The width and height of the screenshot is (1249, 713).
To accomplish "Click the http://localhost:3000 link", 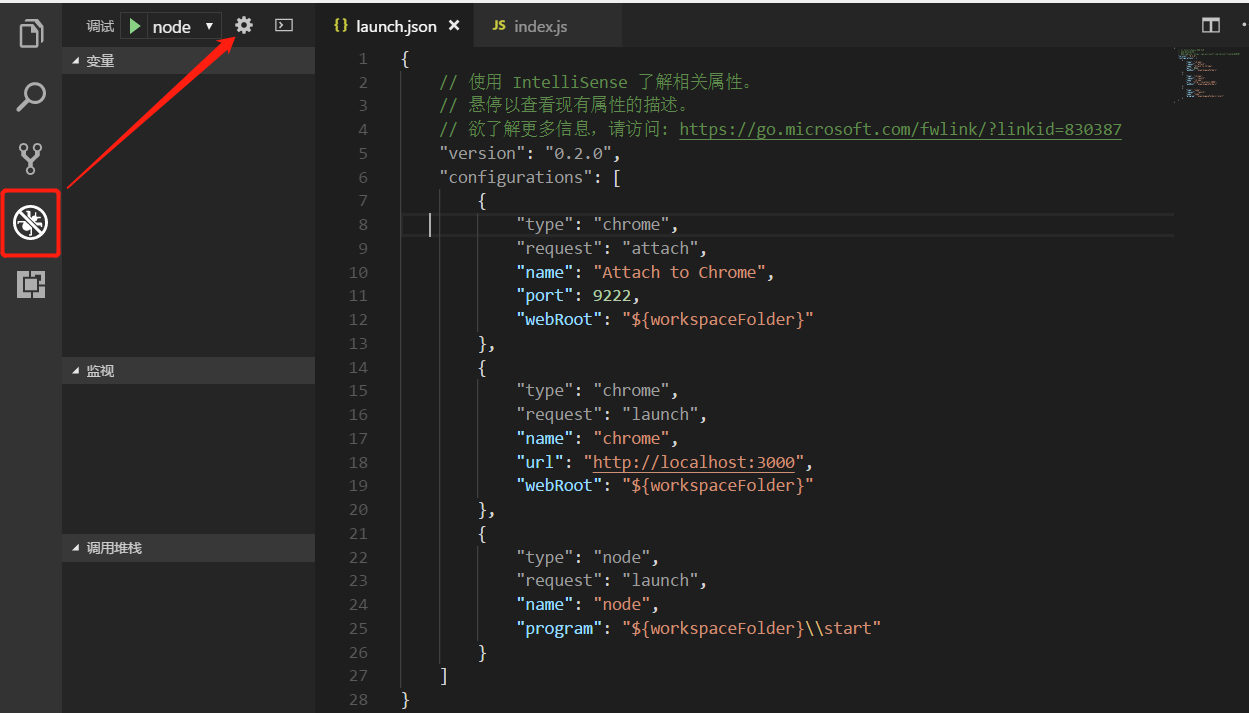I will click(694, 462).
